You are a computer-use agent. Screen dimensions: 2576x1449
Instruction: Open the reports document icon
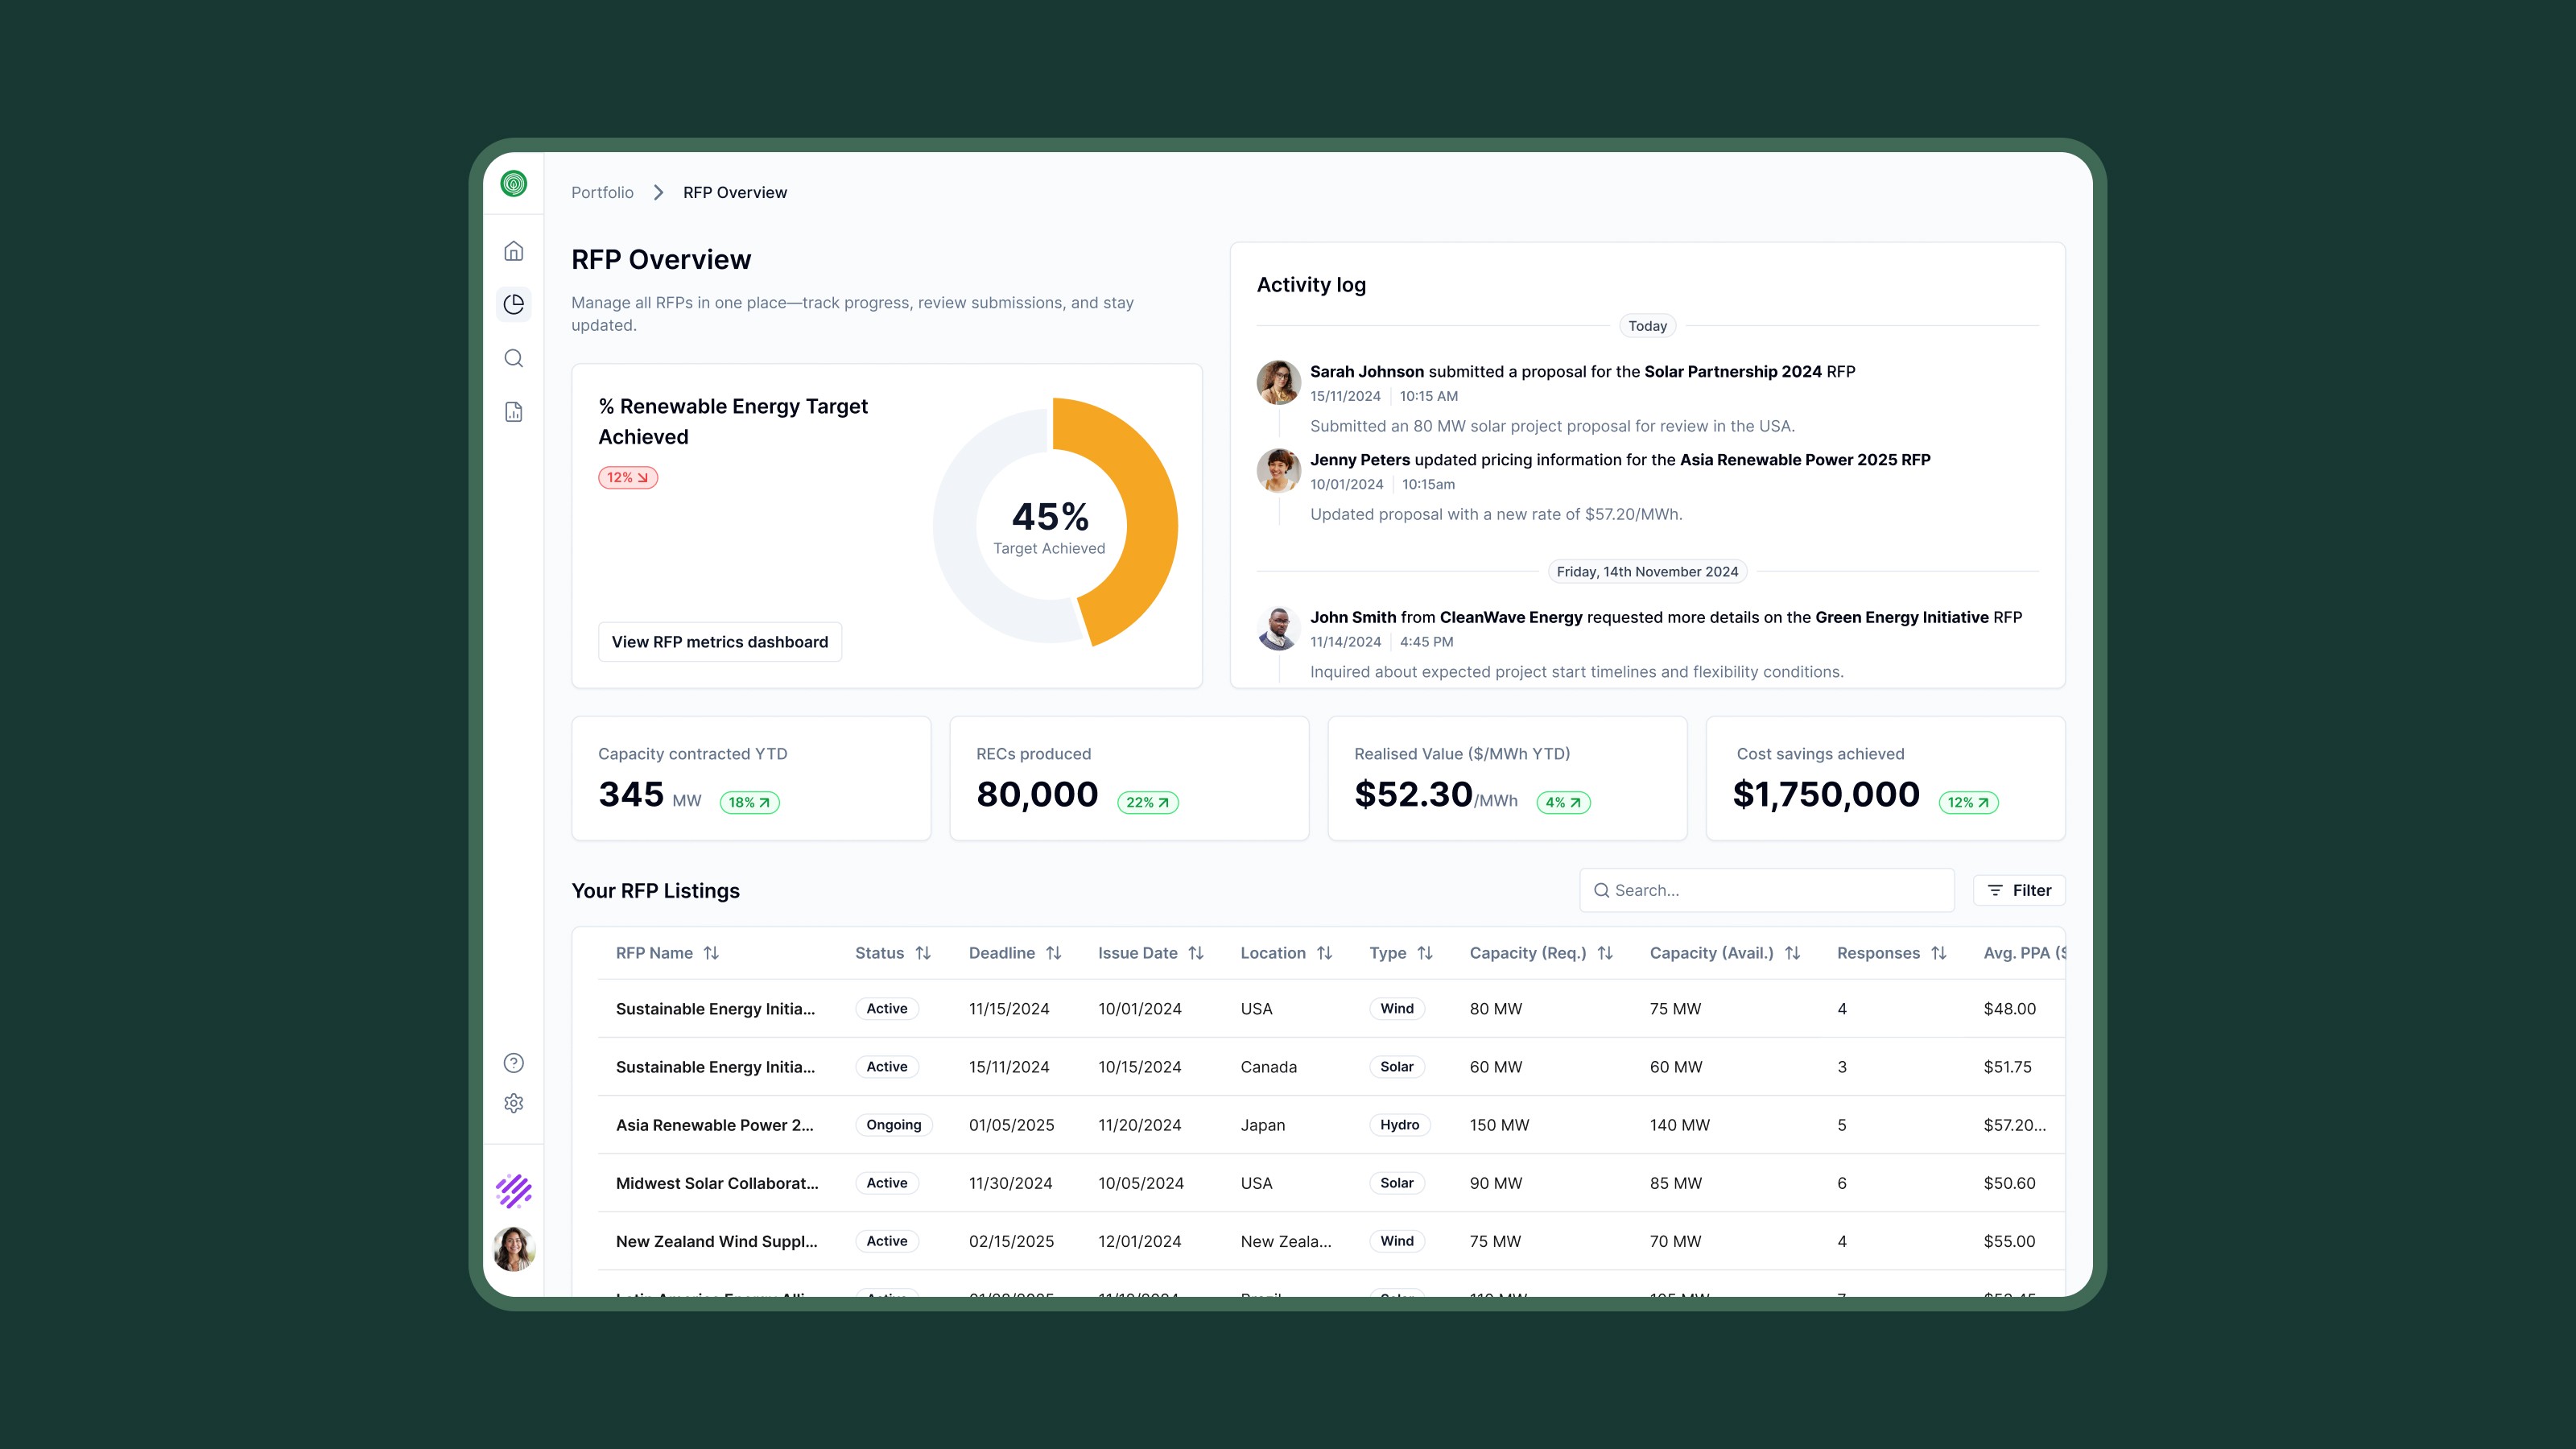(x=513, y=412)
